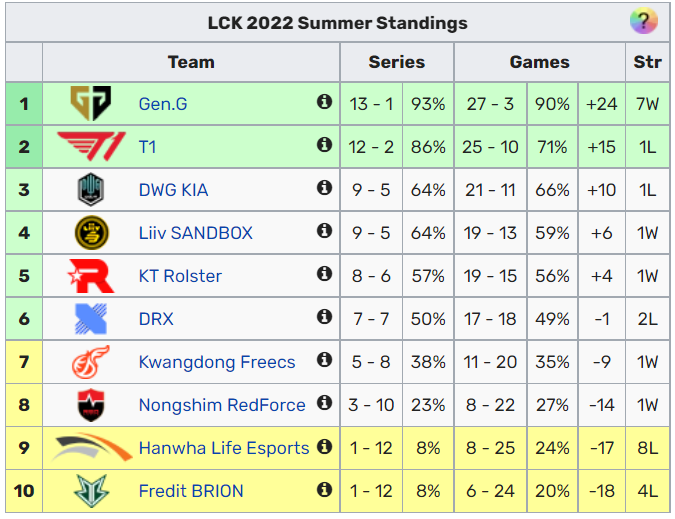The height and width of the screenshot is (519, 675).
Task: Click the Fredit BRION logo
Action: (x=91, y=491)
